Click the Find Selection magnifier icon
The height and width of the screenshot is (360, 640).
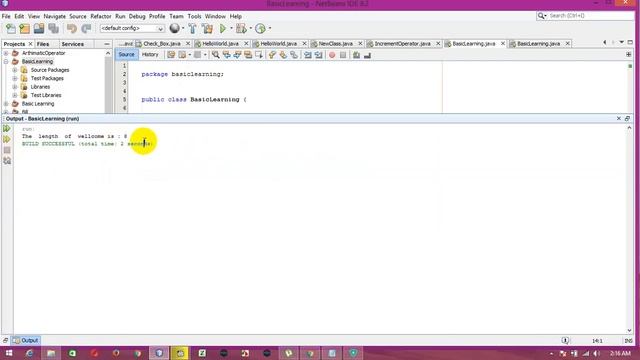click(216, 55)
